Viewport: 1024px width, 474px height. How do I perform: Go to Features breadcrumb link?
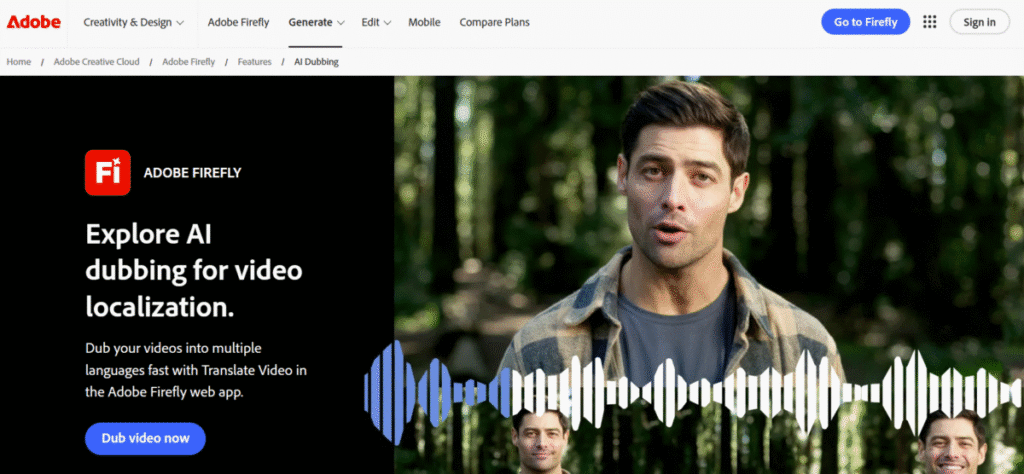pos(254,62)
